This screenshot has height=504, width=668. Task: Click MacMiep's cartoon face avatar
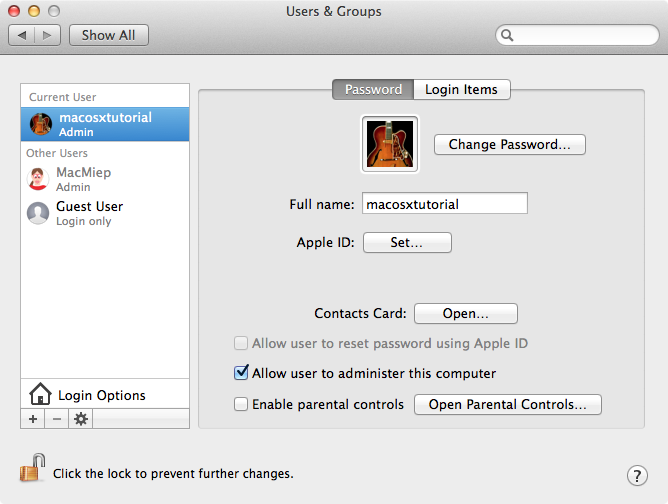click(x=38, y=179)
